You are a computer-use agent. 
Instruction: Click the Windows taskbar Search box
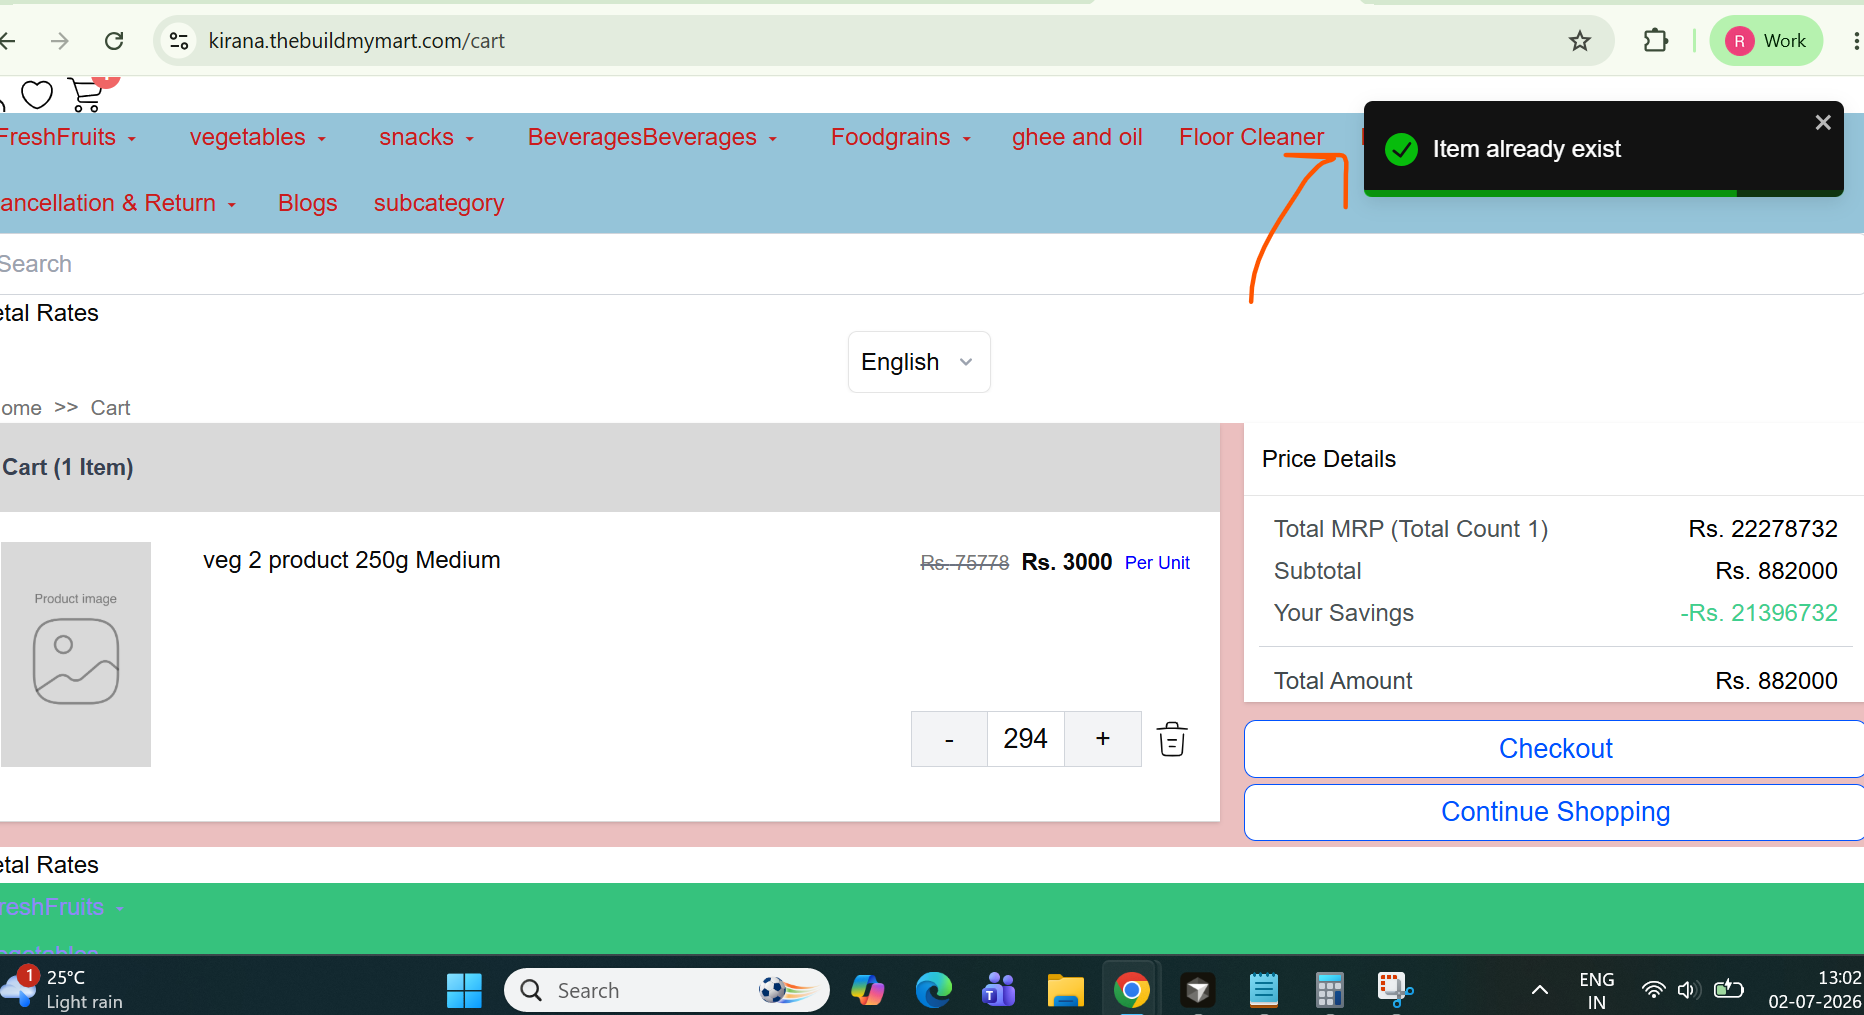pos(667,990)
